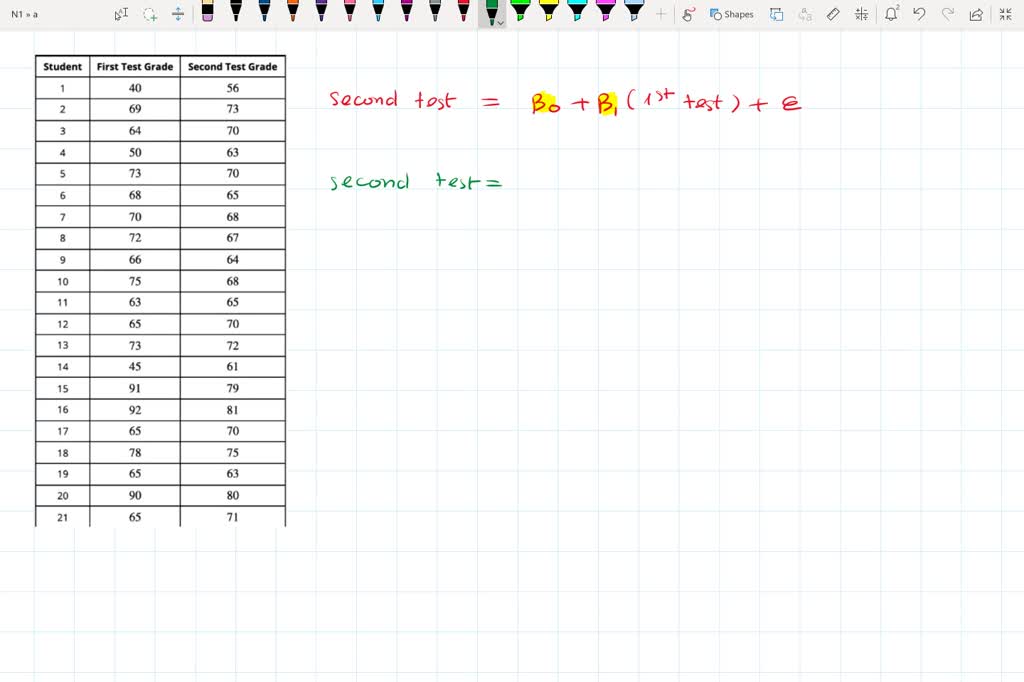
Task: Redo the last action
Action: pos(948,15)
